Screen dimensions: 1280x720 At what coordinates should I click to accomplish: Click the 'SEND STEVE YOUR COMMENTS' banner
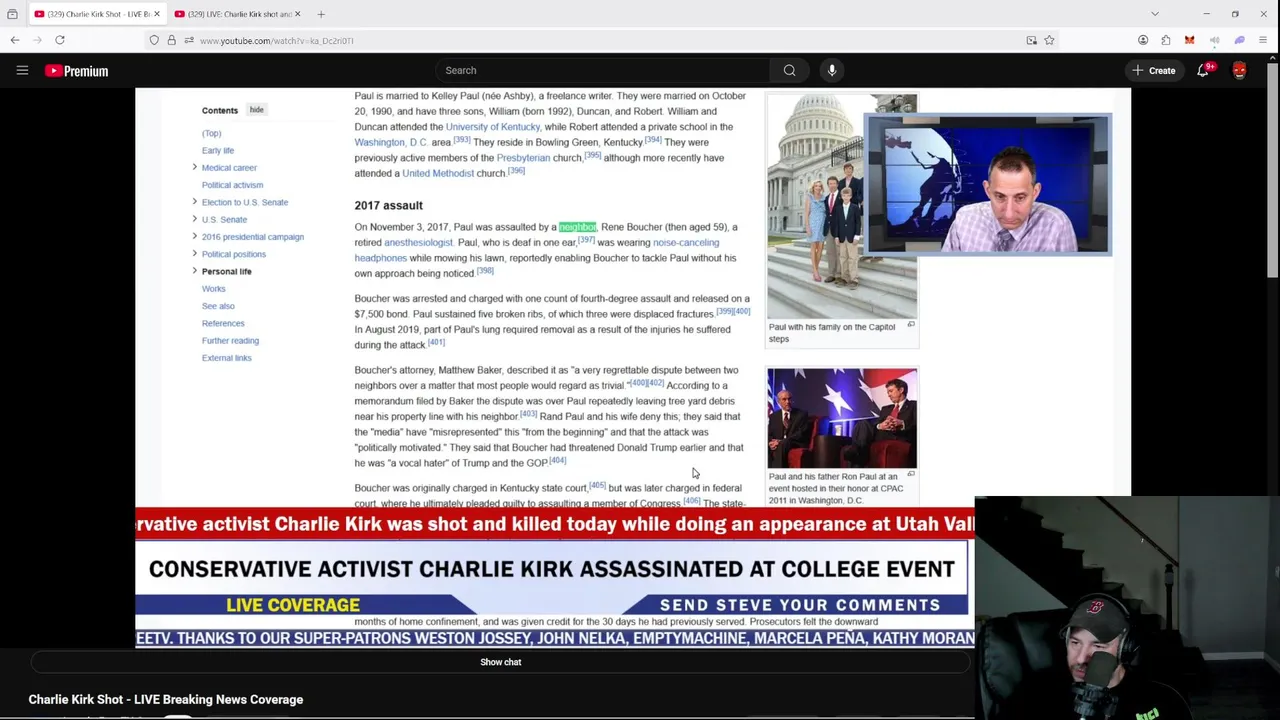[800, 605]
